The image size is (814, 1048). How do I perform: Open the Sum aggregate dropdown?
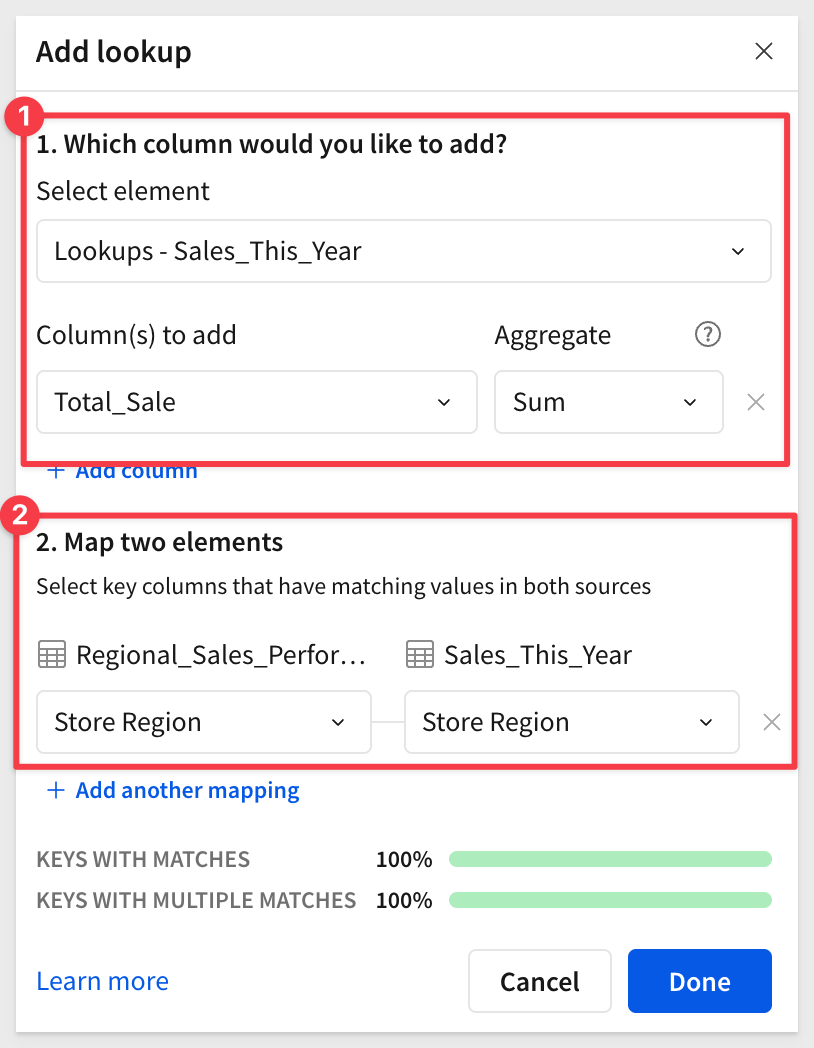tap(608, 402)
